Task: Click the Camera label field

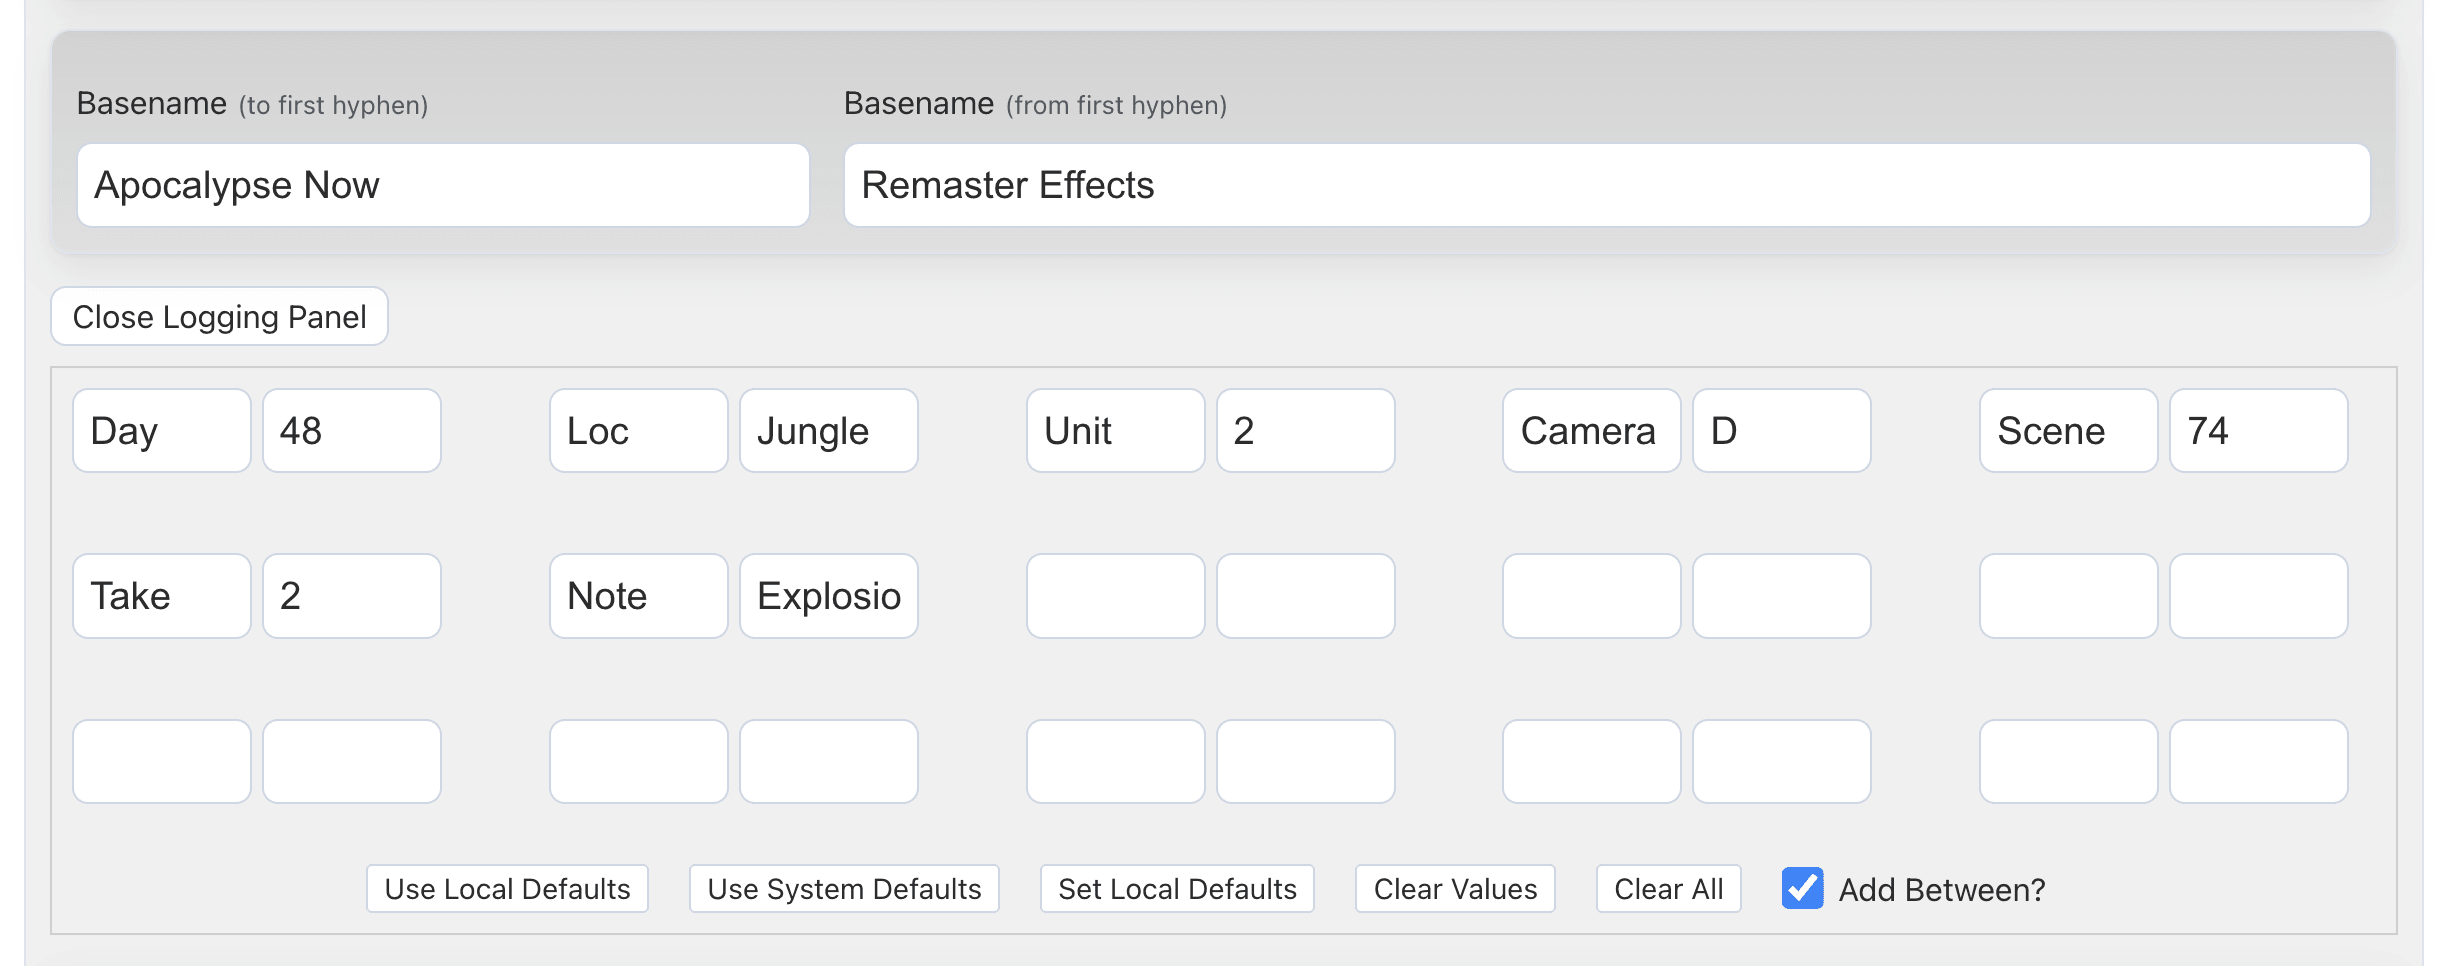Action: (1592, 431)
